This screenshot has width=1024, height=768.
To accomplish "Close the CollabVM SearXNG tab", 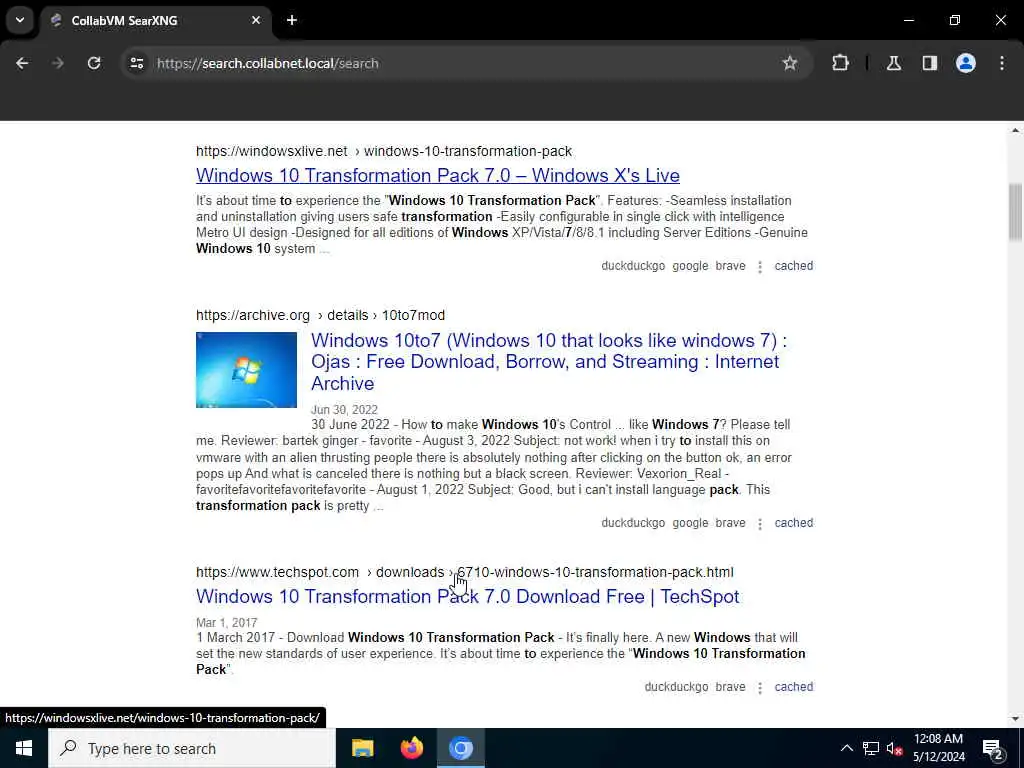I will tap(256, 20).
